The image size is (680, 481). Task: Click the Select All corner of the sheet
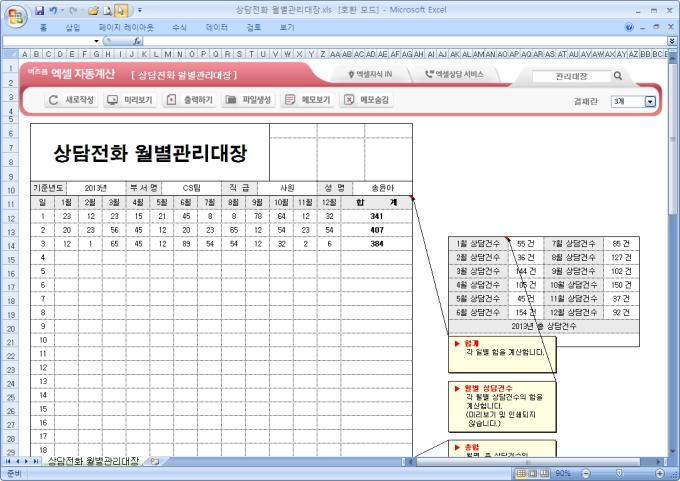(10, 54)
